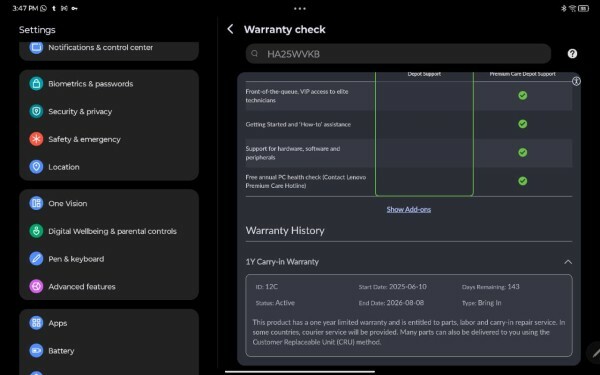600x375 pixels.
Task: Open Pen & keyboard settings
Action: coord(109,259)
